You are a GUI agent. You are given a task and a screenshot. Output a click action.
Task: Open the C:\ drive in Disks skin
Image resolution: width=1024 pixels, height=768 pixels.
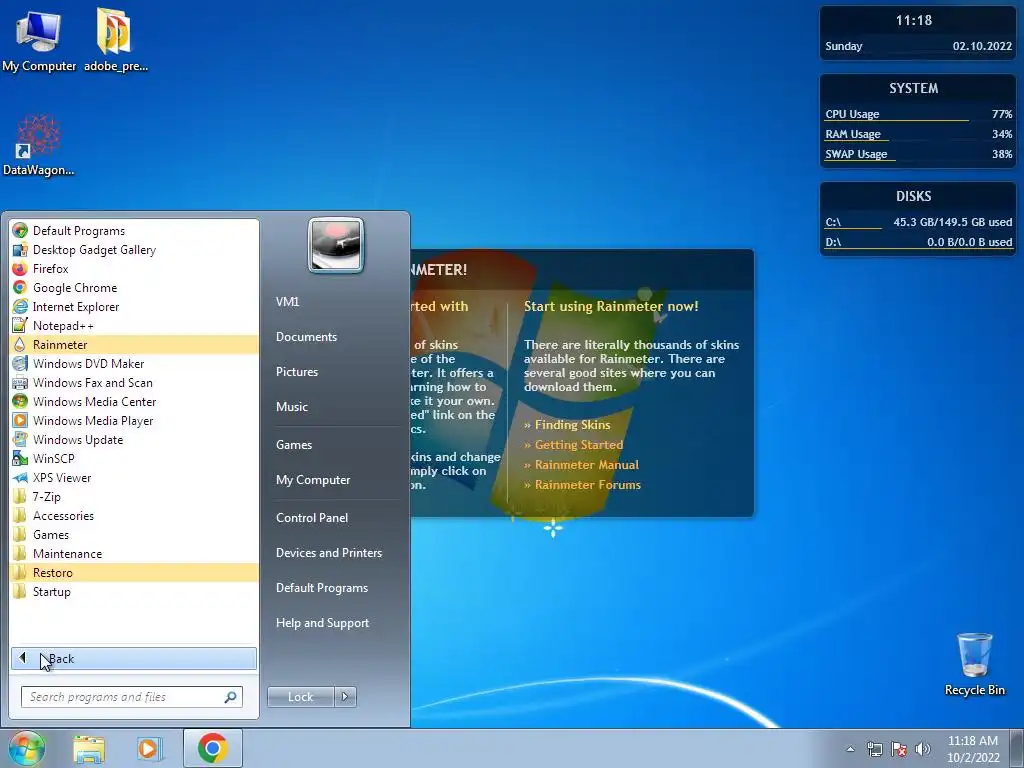918,223
